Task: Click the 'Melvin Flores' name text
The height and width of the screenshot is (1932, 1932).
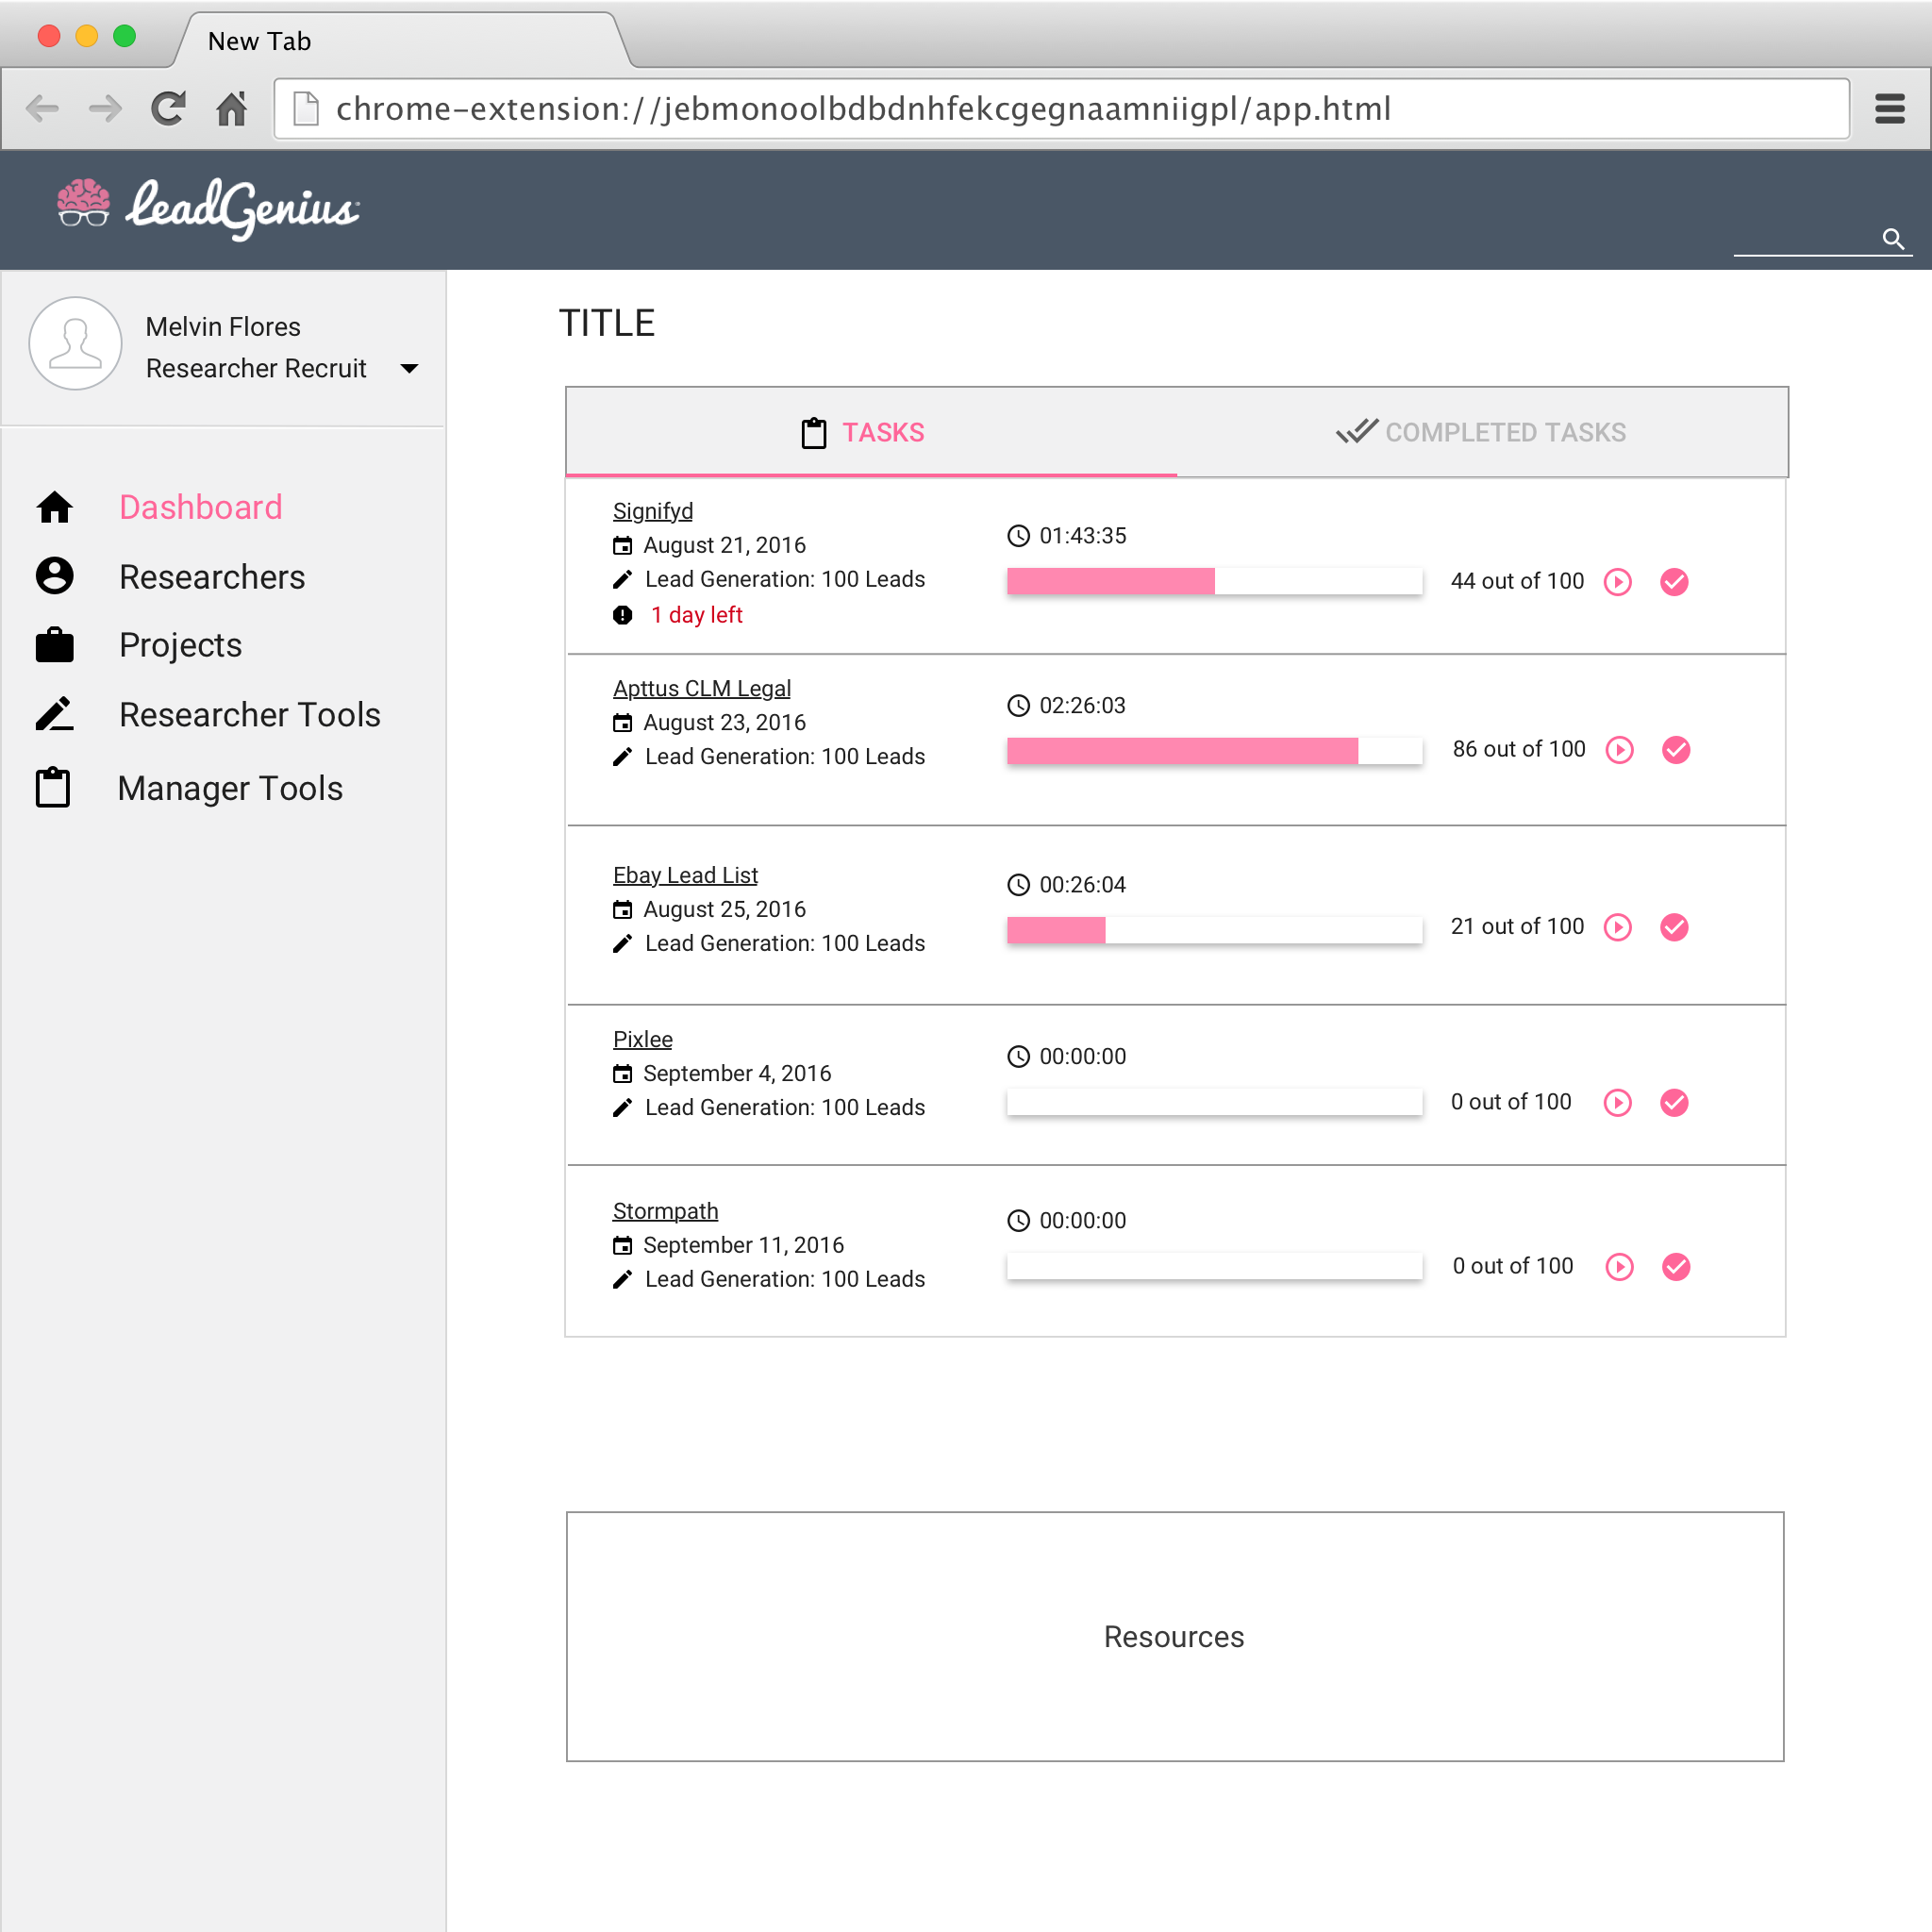Action: click(x=223, y=327)
